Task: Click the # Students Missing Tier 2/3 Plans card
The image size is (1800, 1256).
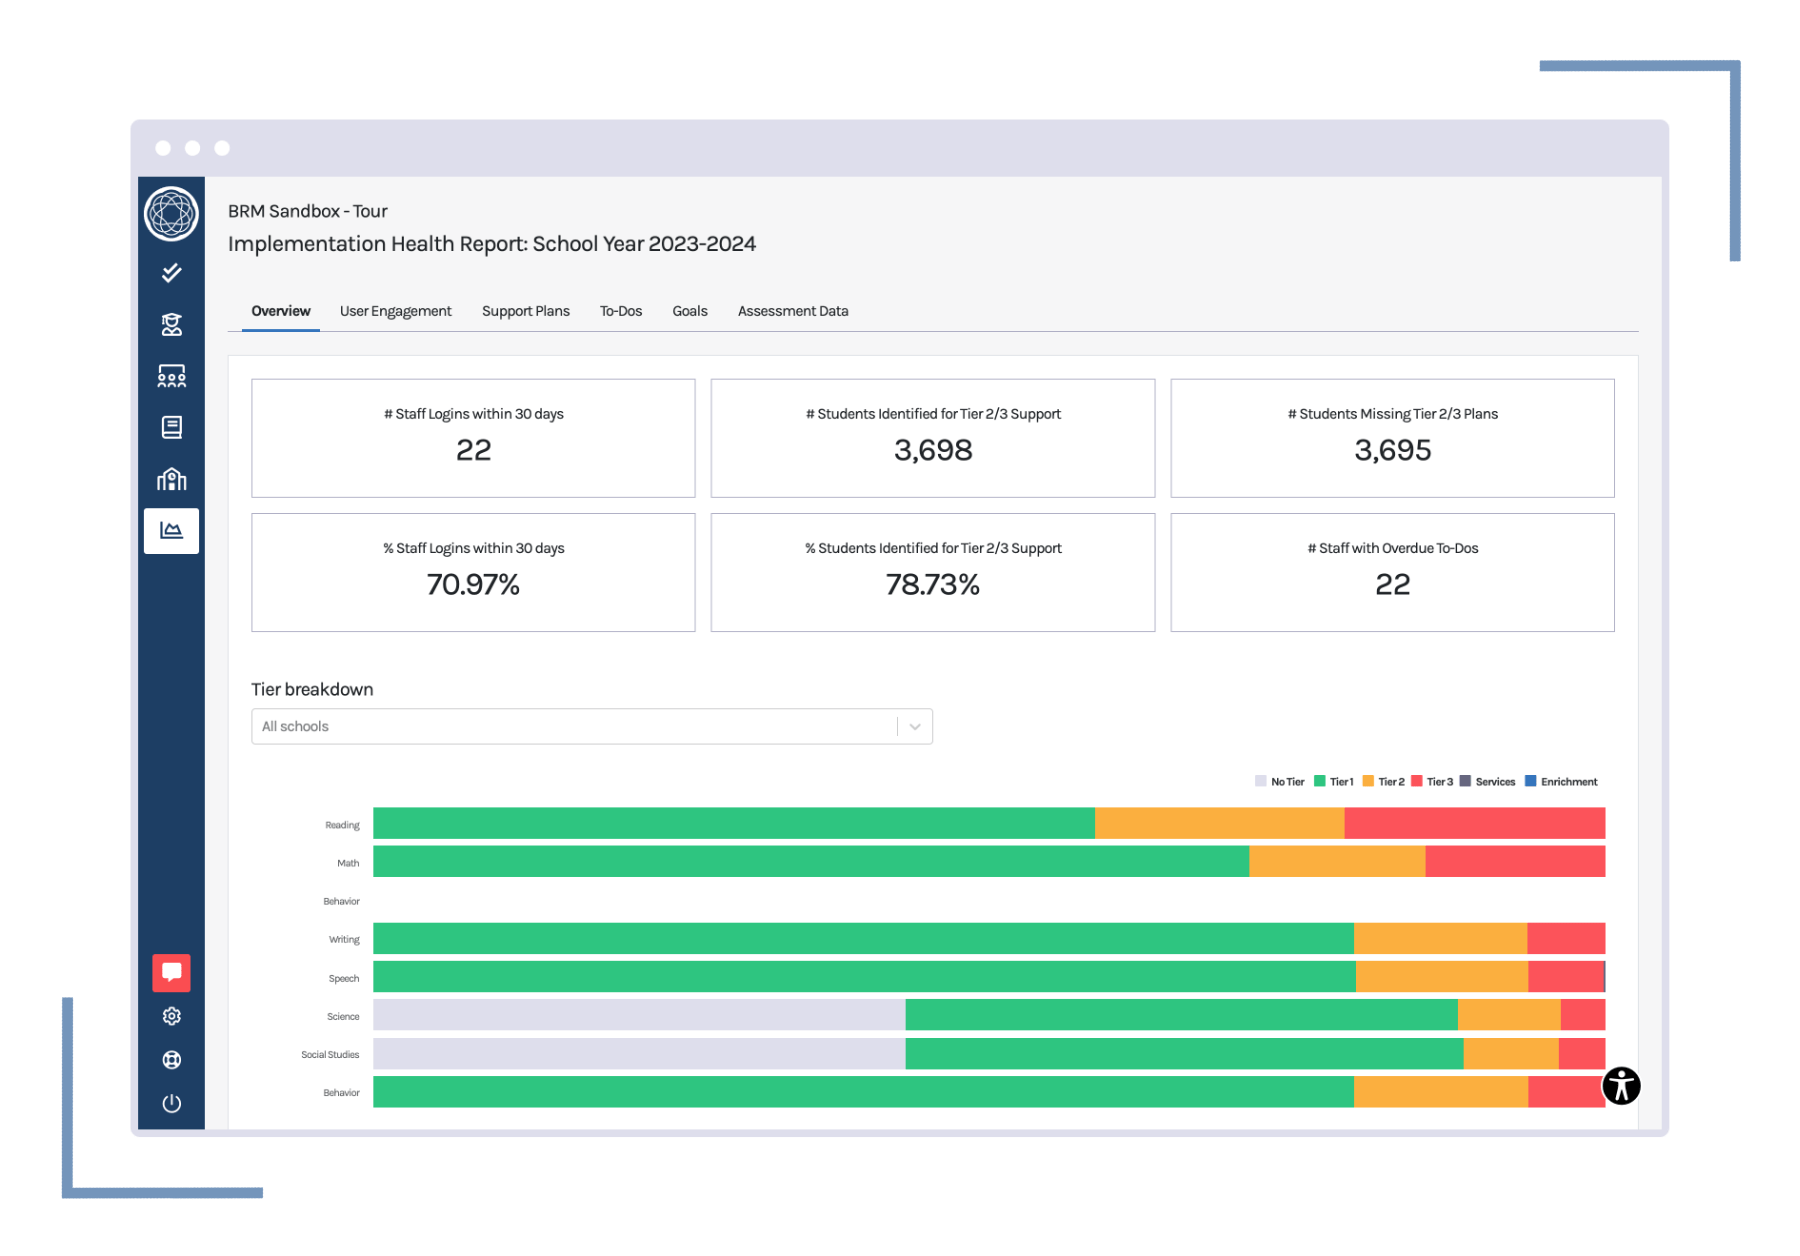Action: tap(1392, 438)
